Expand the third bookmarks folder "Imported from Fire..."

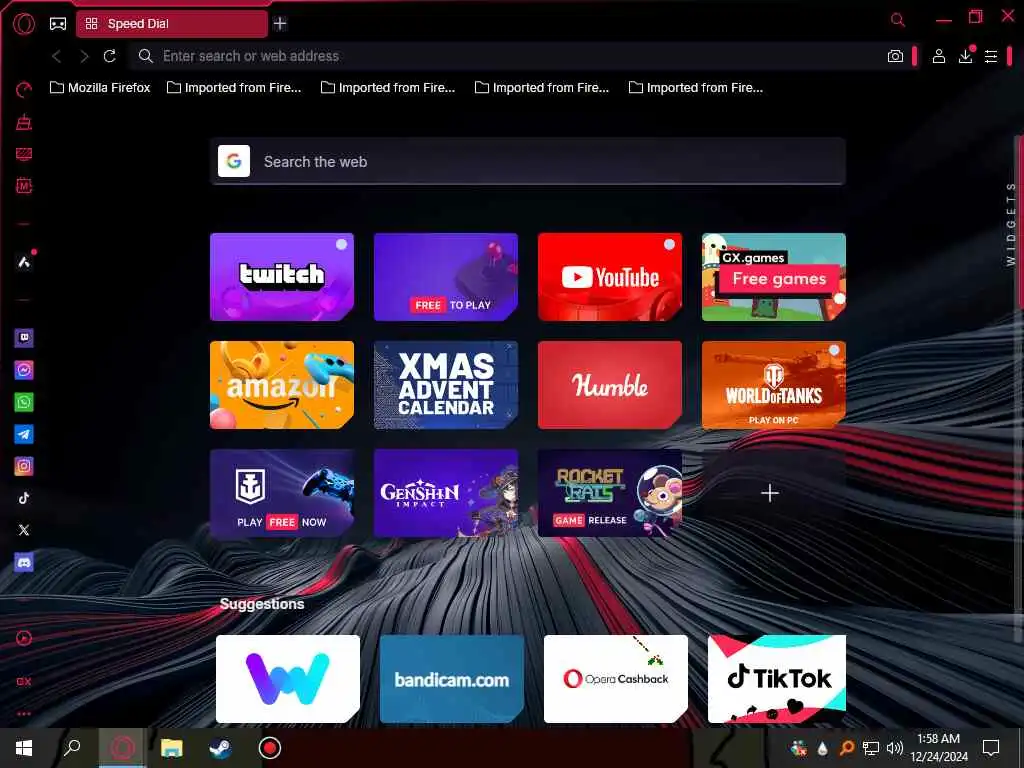(388, 88)
